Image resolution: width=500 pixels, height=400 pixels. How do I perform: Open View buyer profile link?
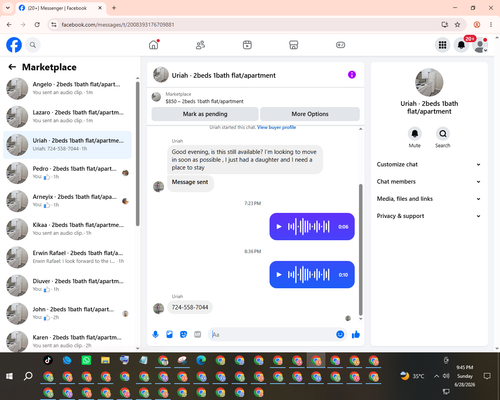pyautogui.click(x=276, y=127)
